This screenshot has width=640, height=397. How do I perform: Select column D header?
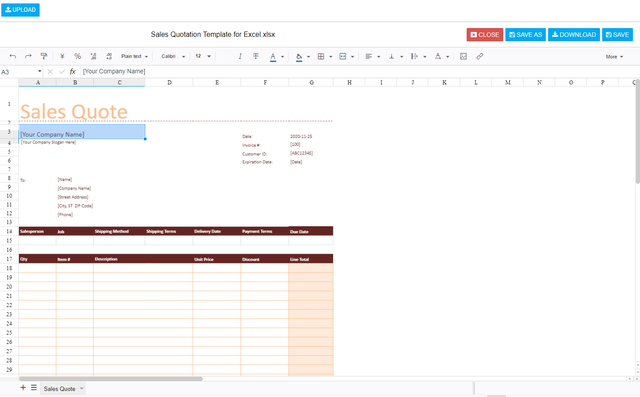[169, 82]
